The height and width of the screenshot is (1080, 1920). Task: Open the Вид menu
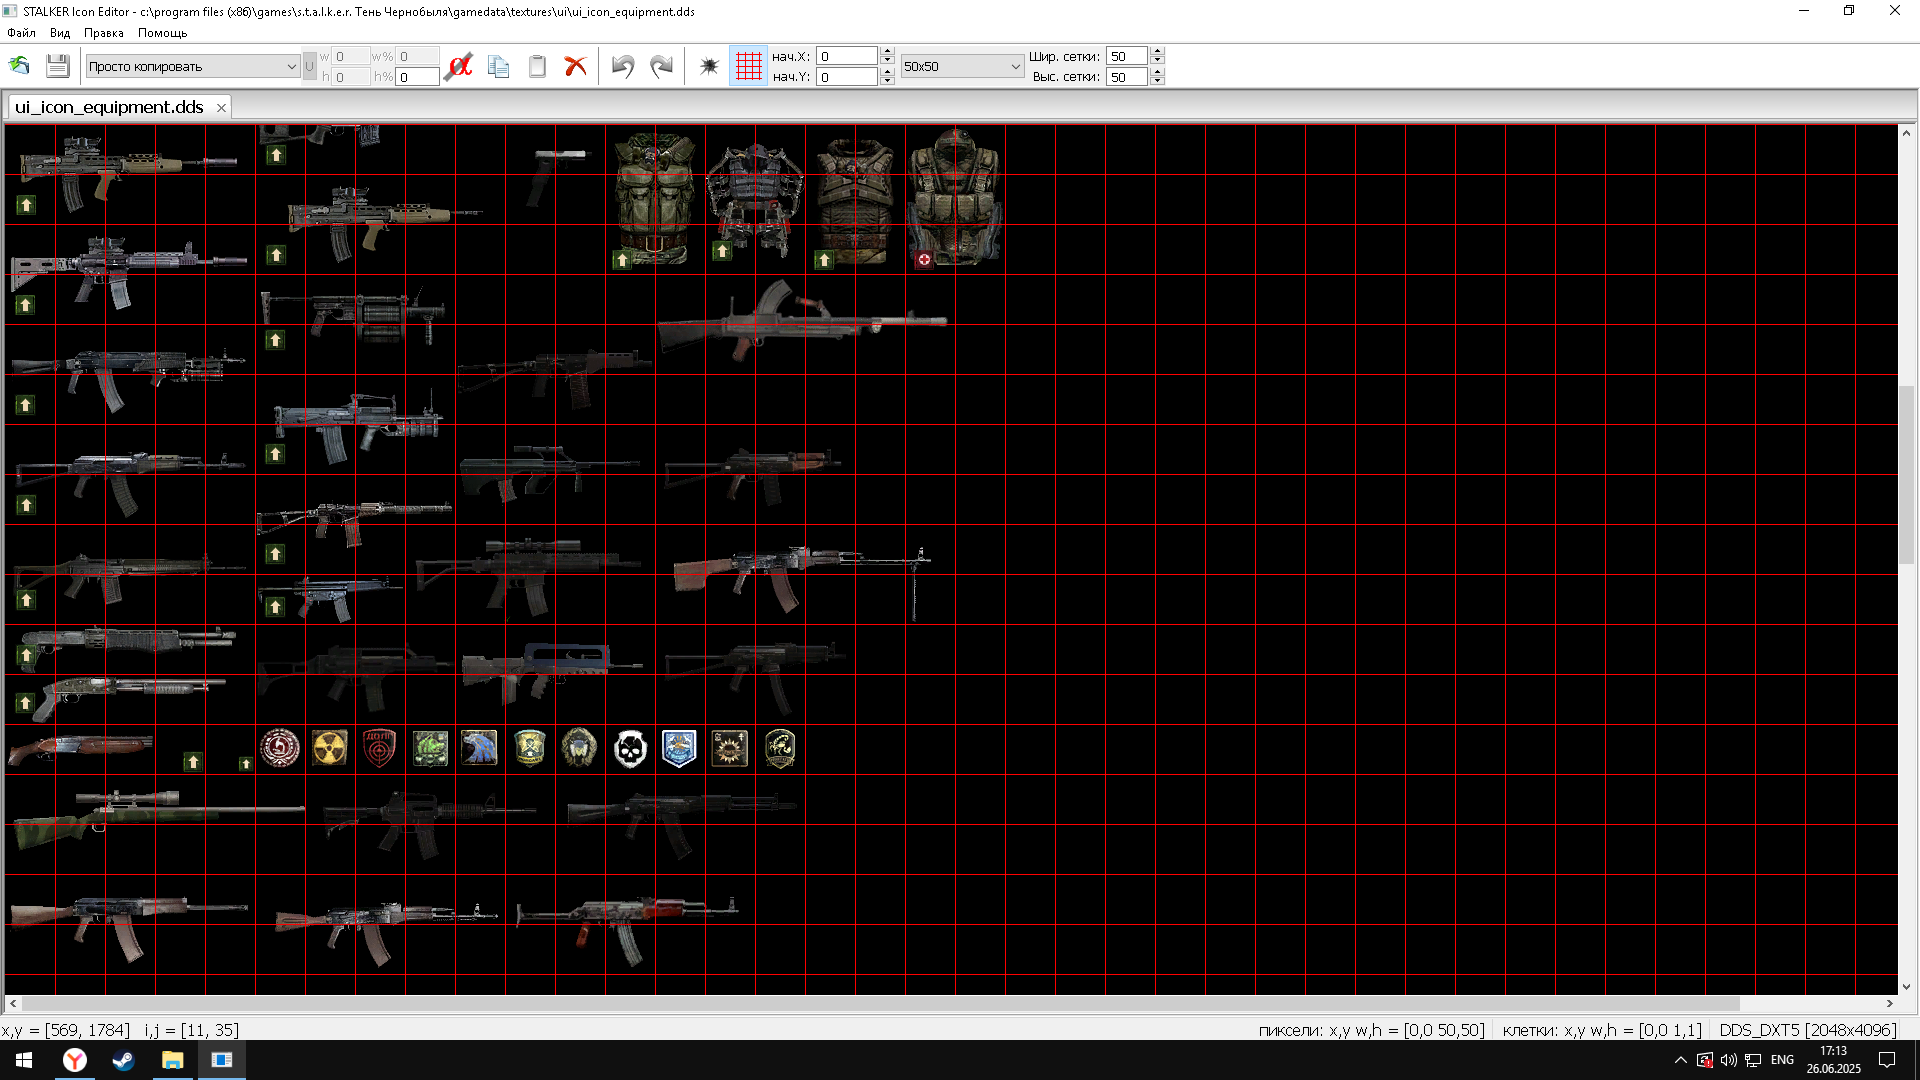tap(60, 33)
